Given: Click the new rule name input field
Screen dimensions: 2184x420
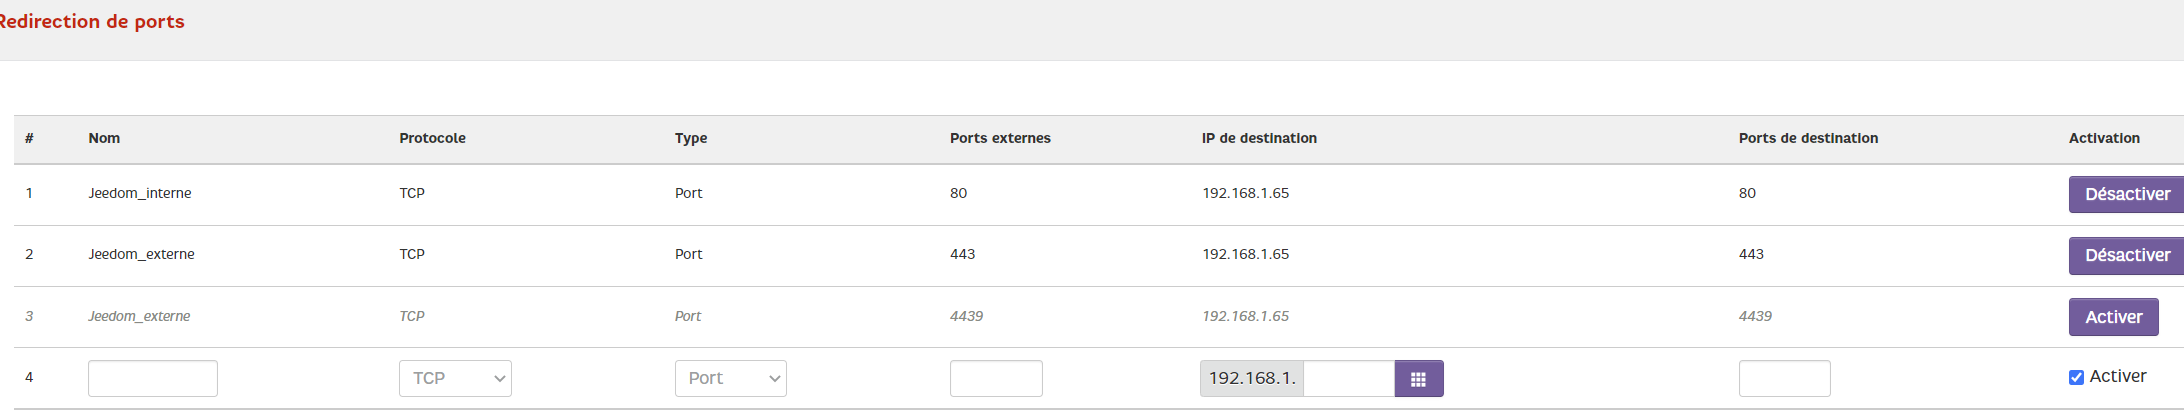Looking at the screenshot, I should click(x=153, y=379).
